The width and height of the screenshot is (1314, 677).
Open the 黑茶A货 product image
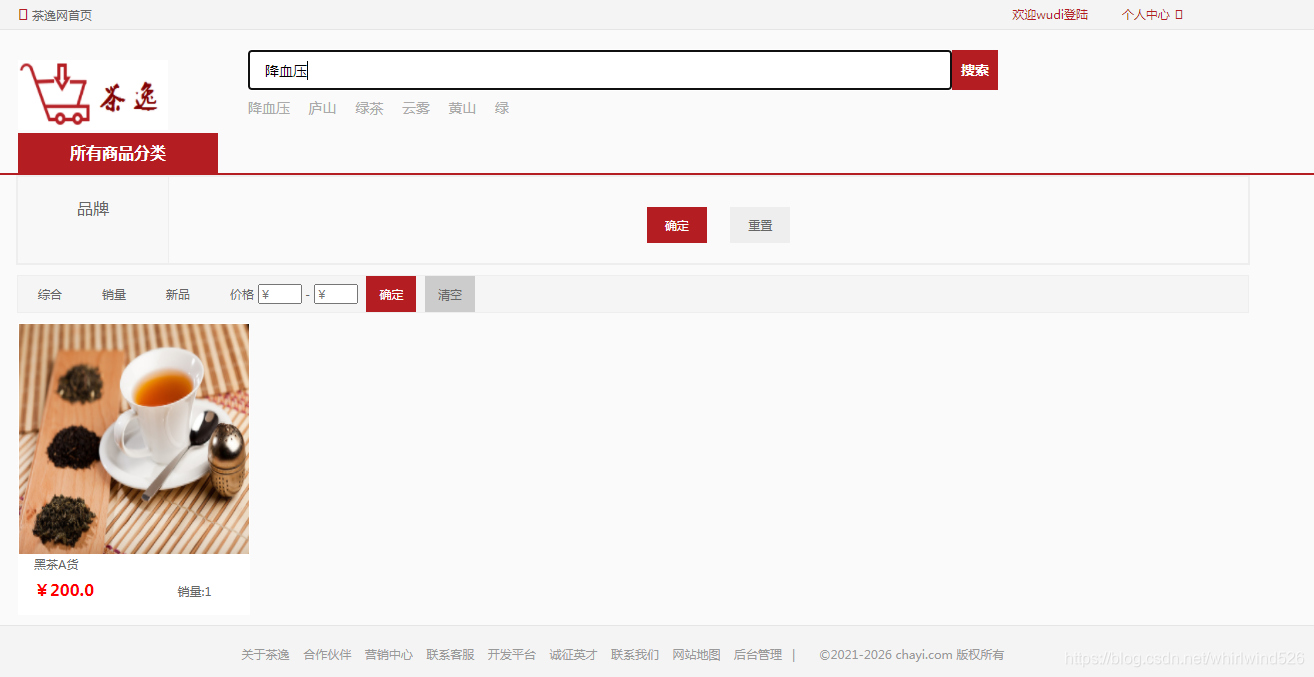134,439
